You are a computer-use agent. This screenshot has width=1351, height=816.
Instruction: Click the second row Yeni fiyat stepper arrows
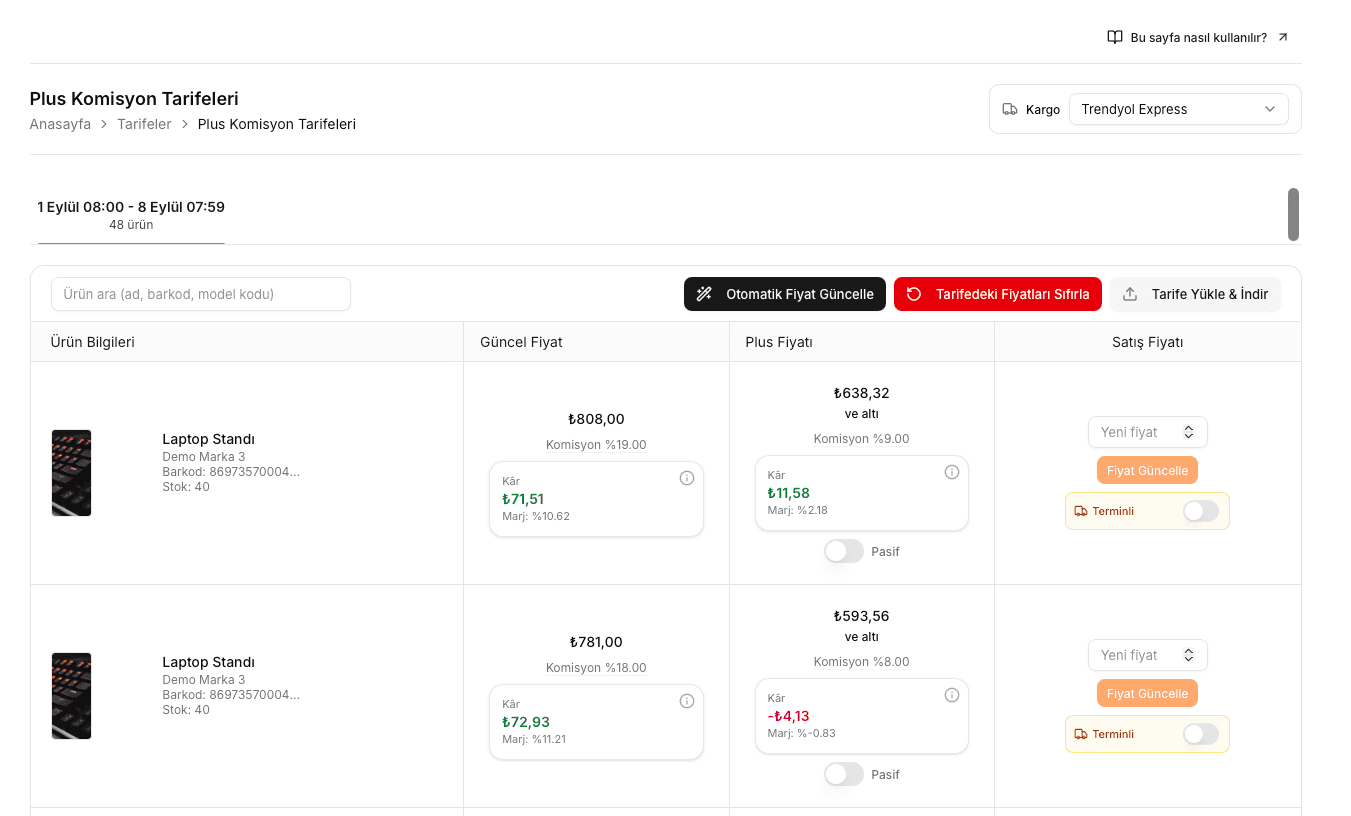tap(1189, 655)
